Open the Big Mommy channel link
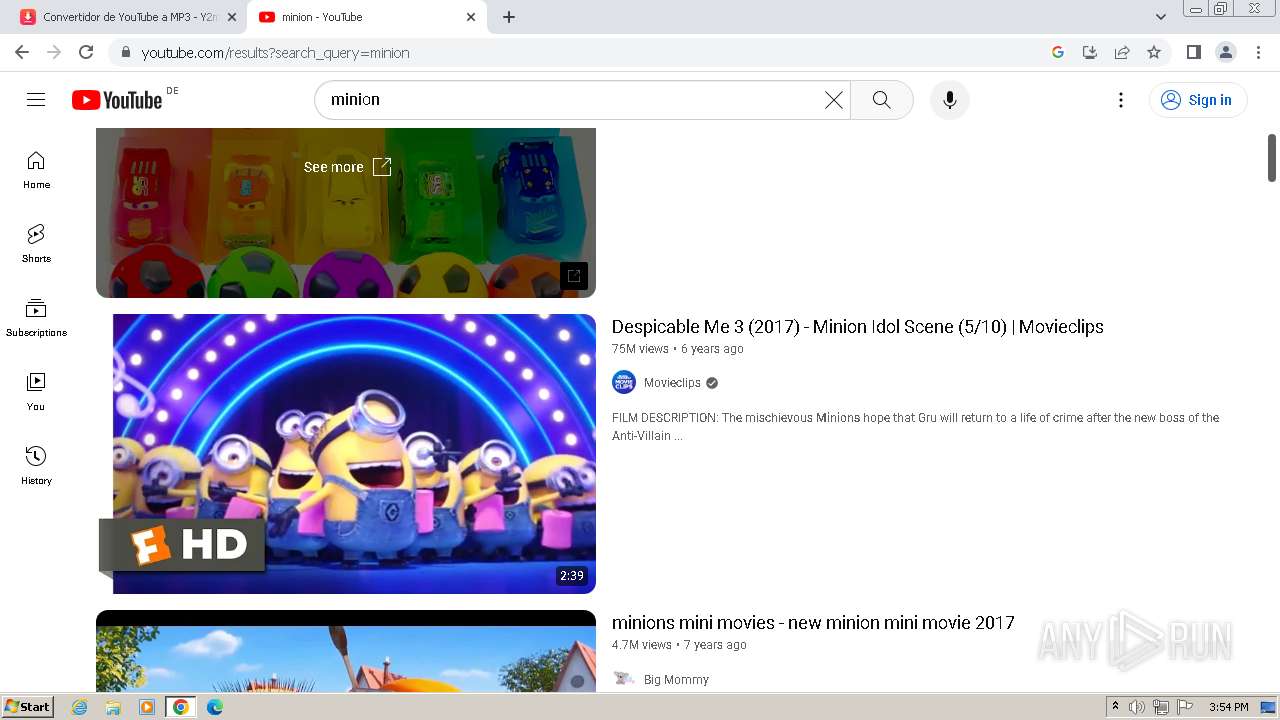This screenshot has height=720, width=1280. click(676, 680)
